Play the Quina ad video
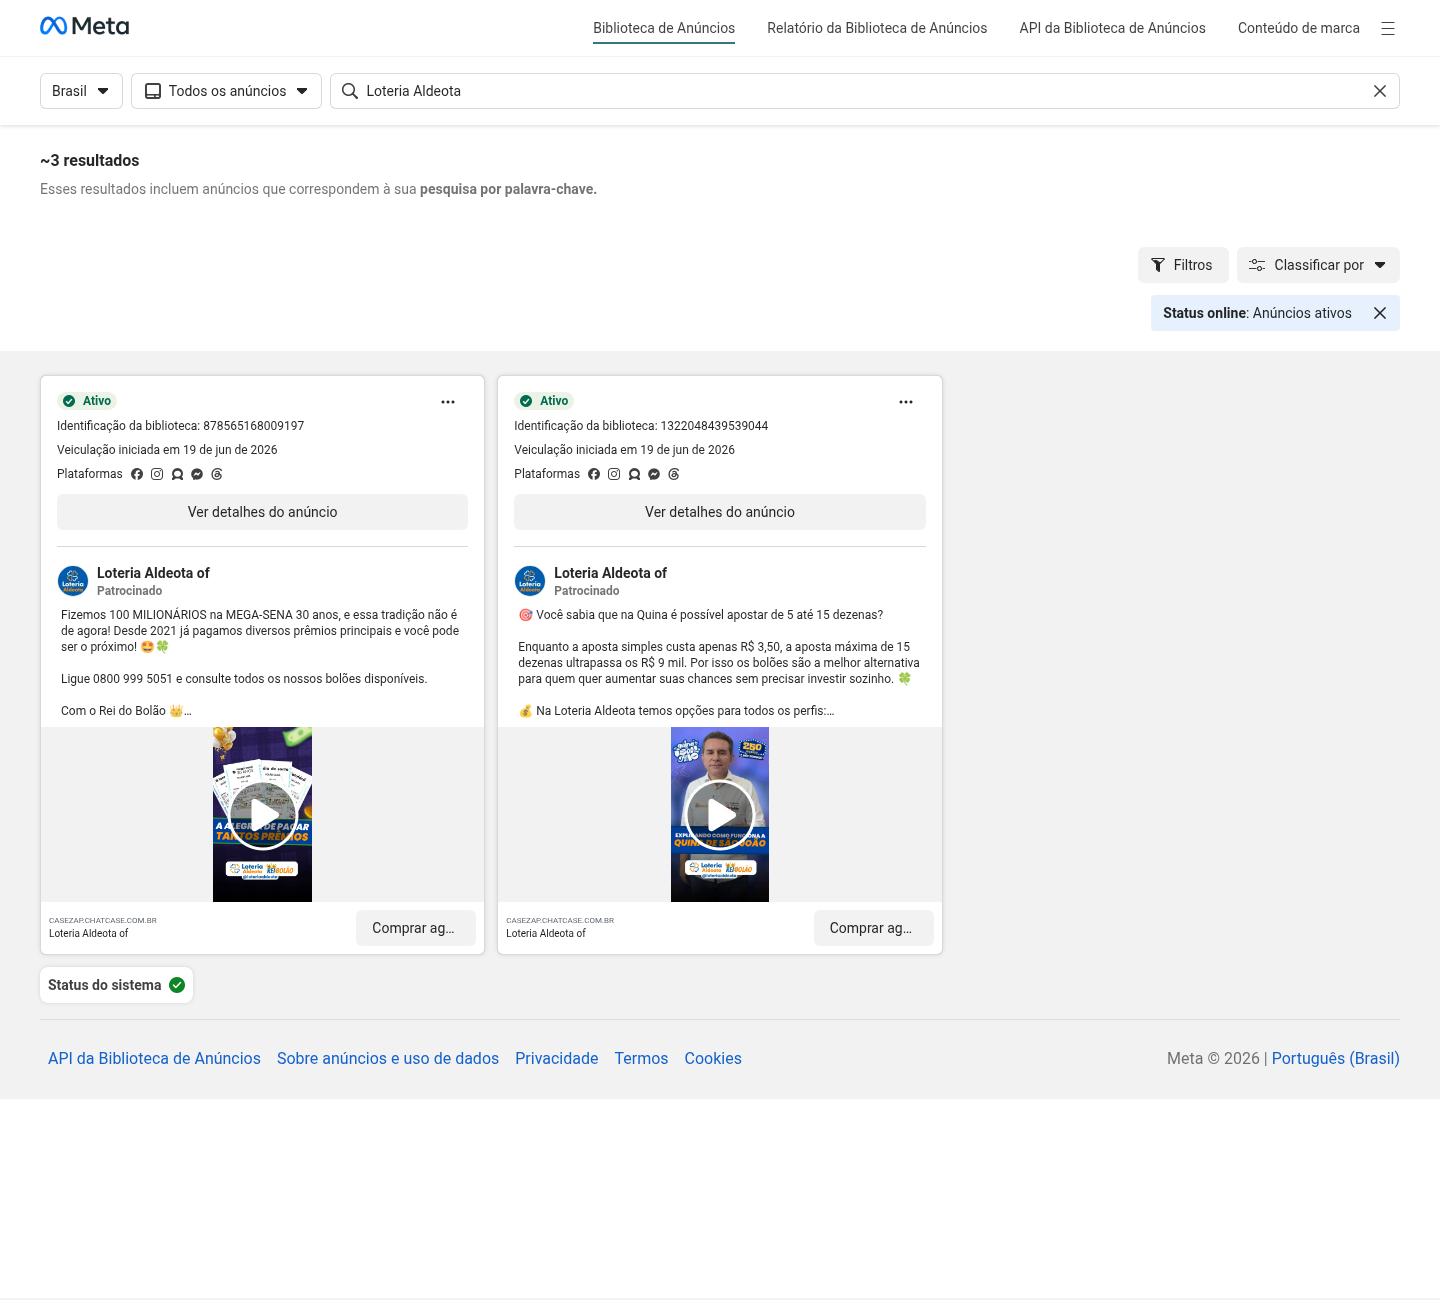1440x1300 pixels. tap(720, 815)
